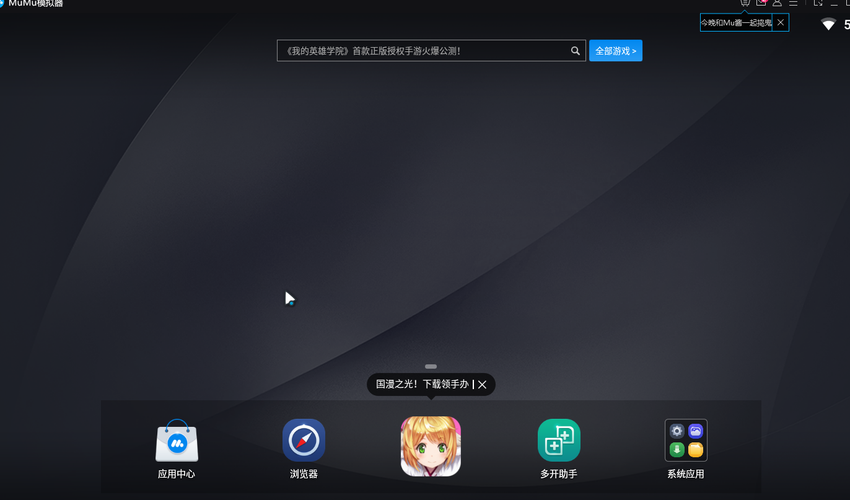The height and width of the screenshot is (500, 850).
Task: Close the 国漫之光 promo tooltip
Action: (482, 384)
